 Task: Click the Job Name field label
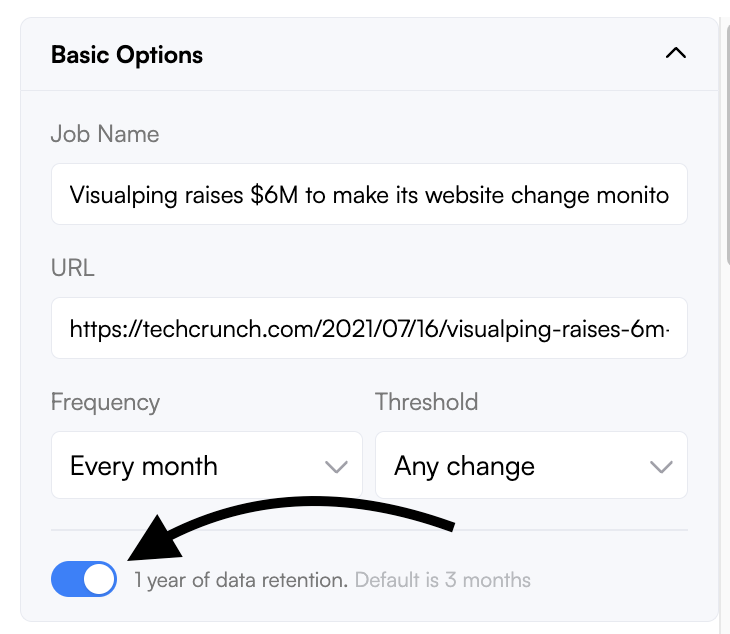tap(105, 135)
